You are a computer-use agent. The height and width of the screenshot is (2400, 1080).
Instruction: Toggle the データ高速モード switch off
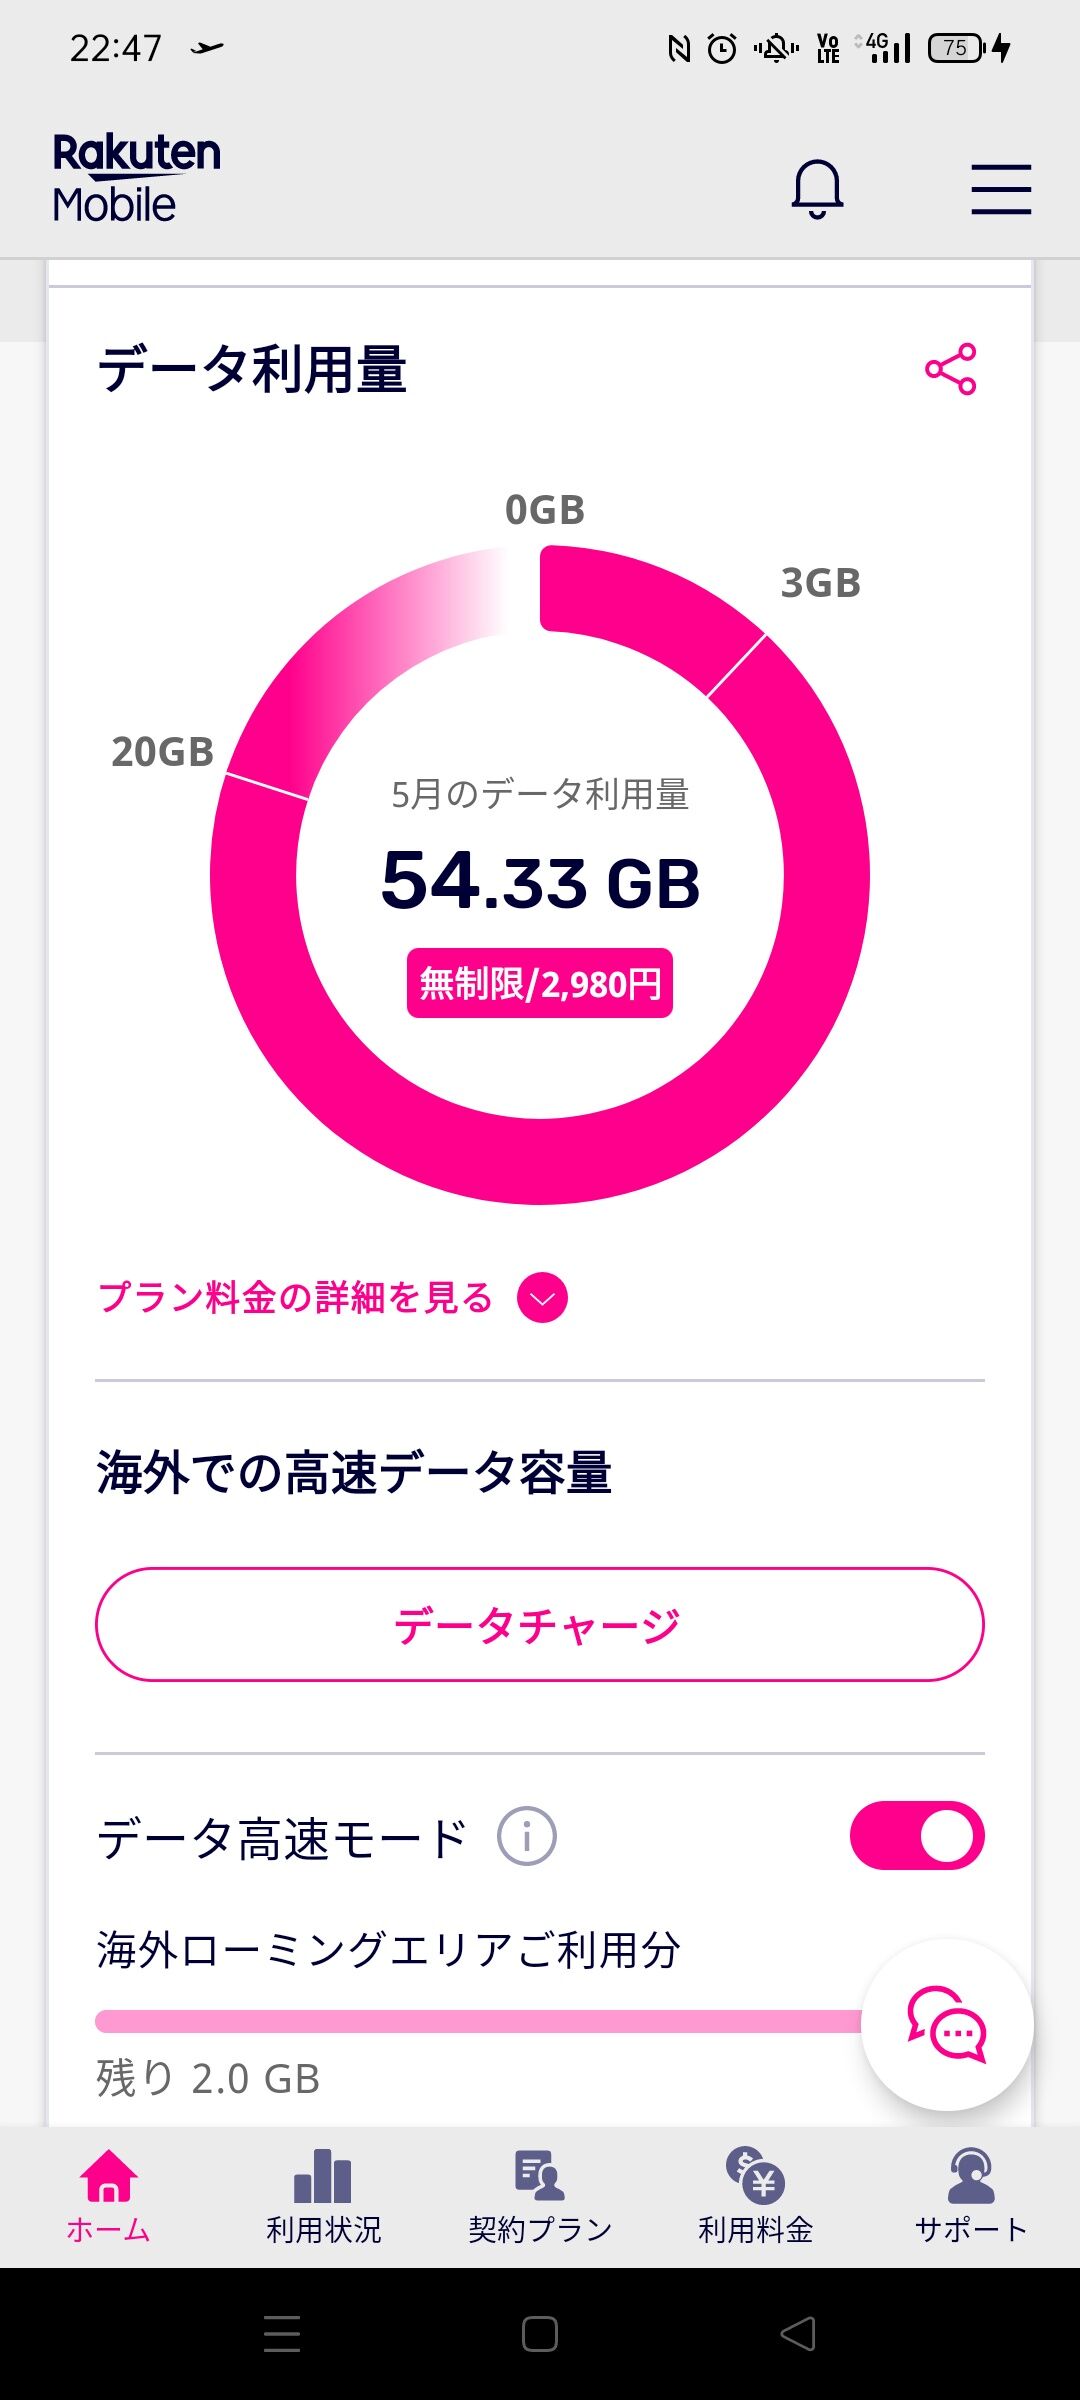(917, 1836)
